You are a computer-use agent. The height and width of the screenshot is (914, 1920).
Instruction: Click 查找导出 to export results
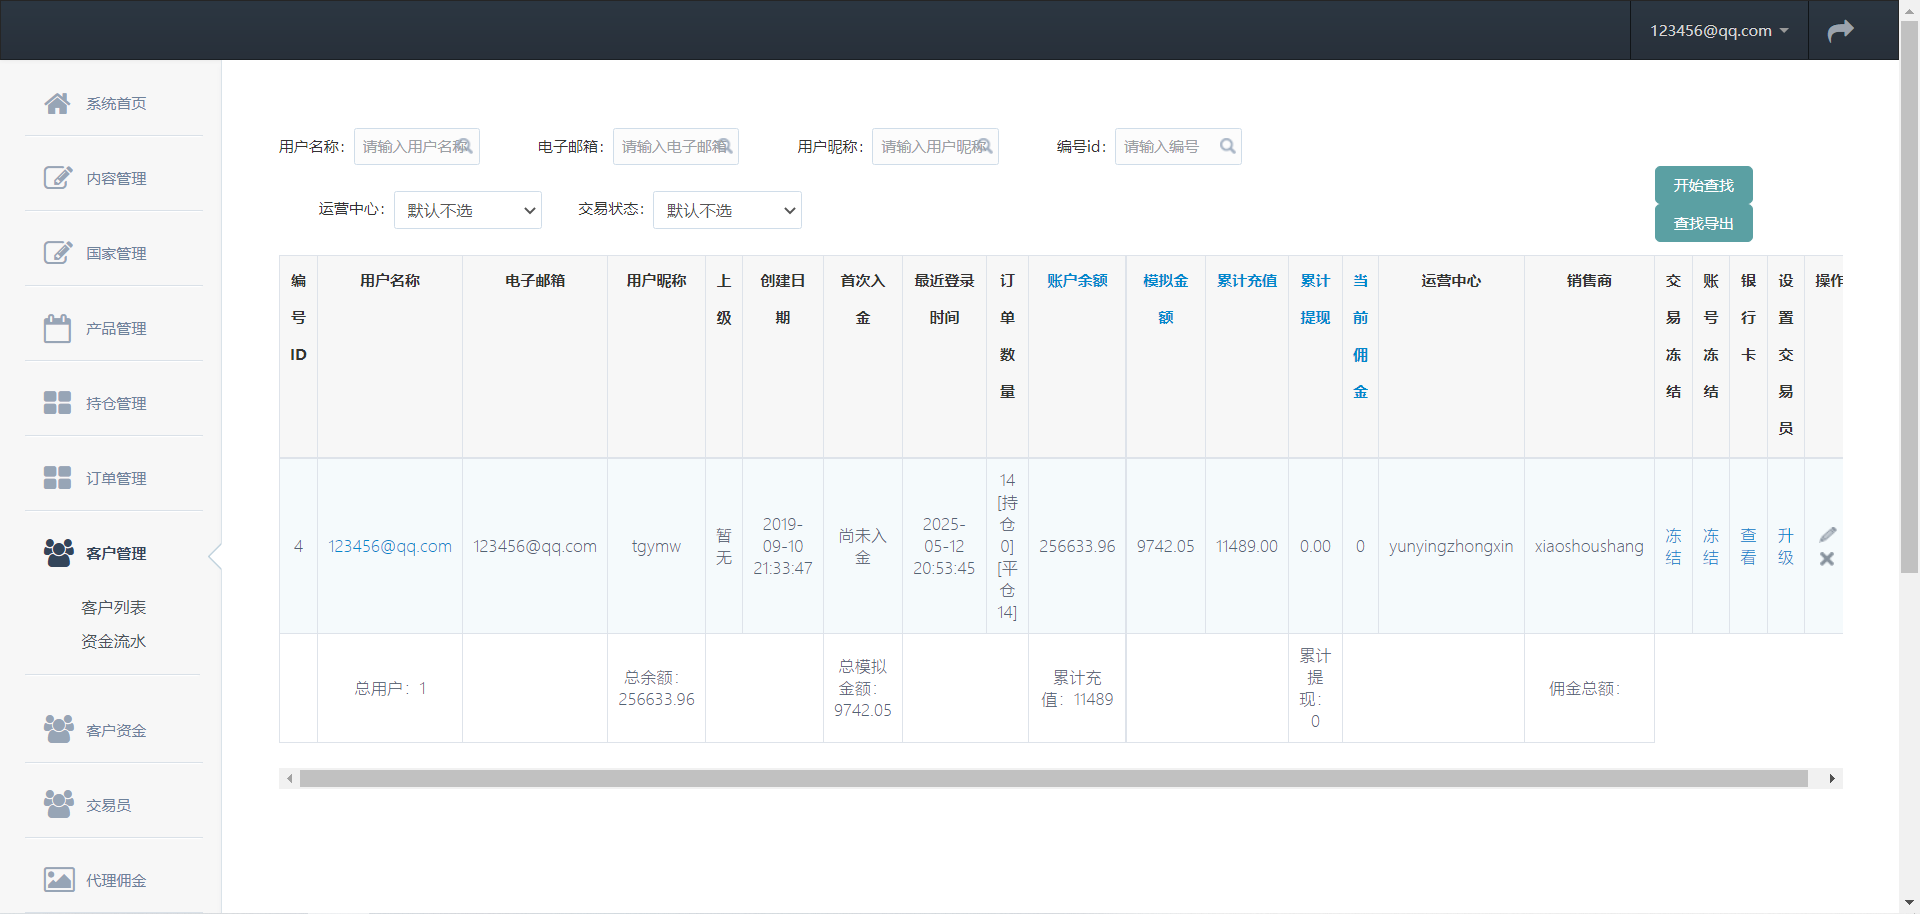click(x=1703, y=223)
